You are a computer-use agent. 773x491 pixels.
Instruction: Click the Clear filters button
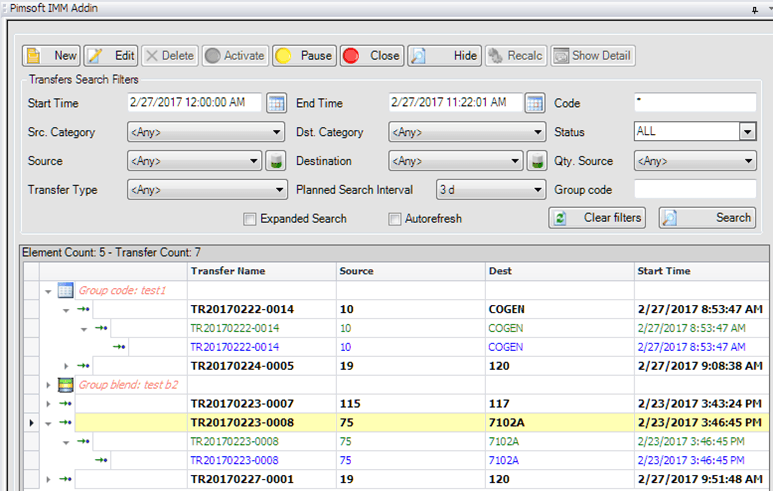click(x=597, y=218)
